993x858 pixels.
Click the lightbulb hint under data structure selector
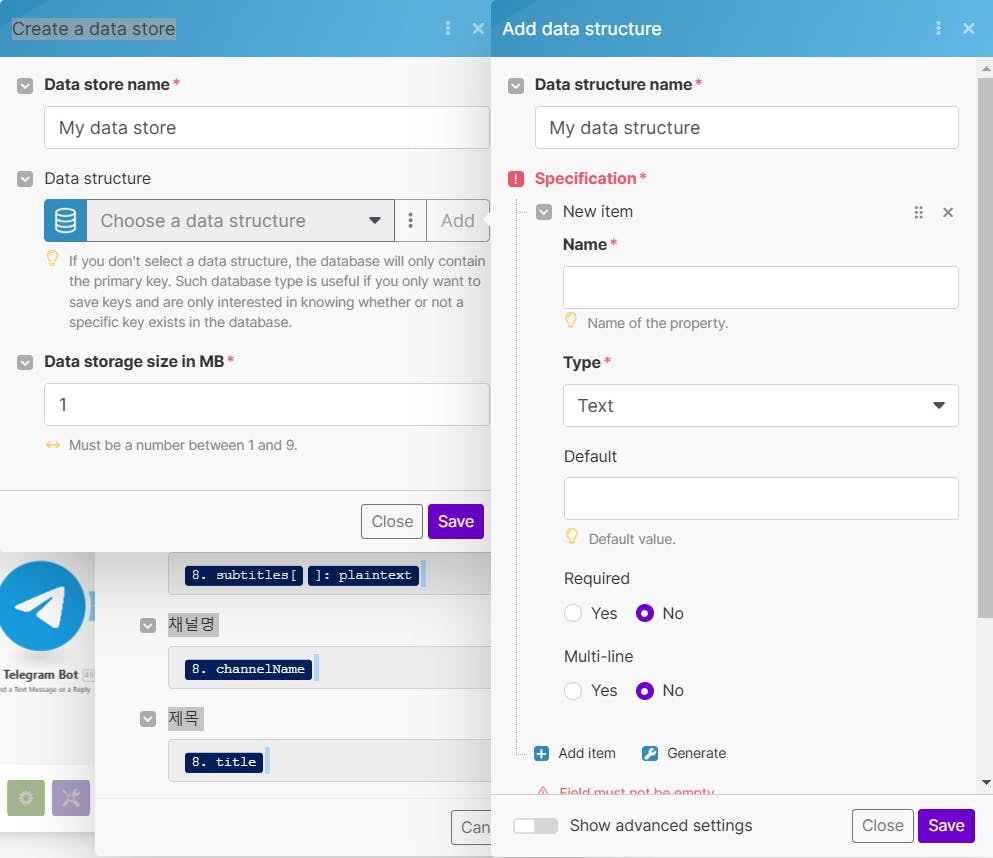53,258
